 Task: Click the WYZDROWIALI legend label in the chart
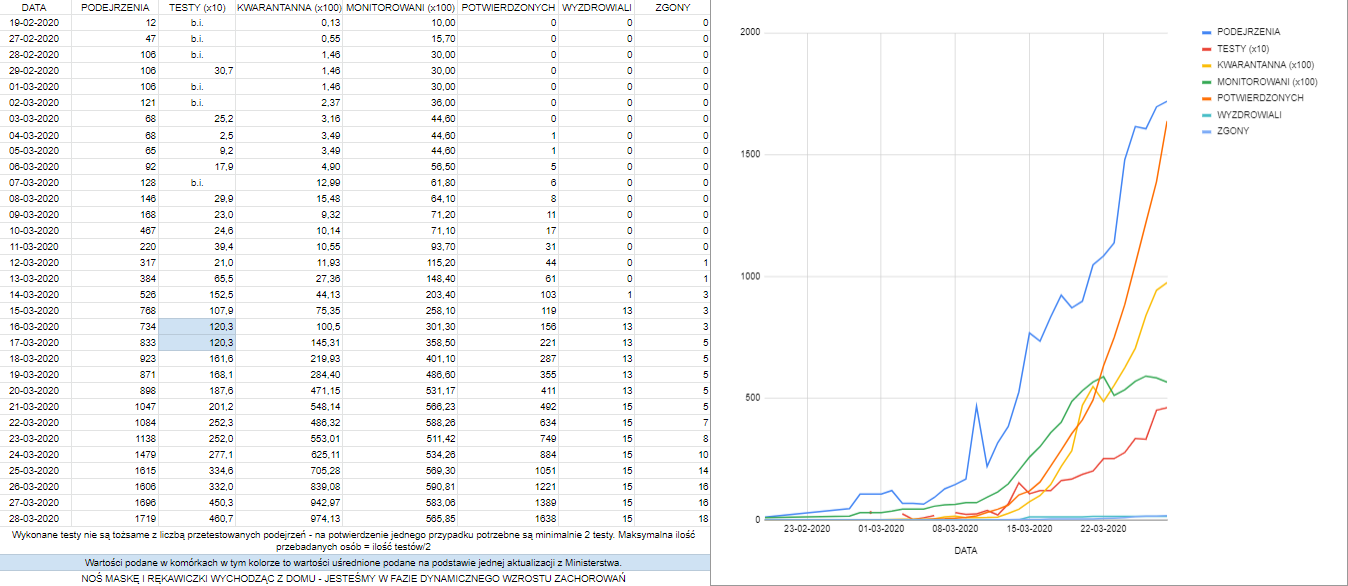[1249, 115]
